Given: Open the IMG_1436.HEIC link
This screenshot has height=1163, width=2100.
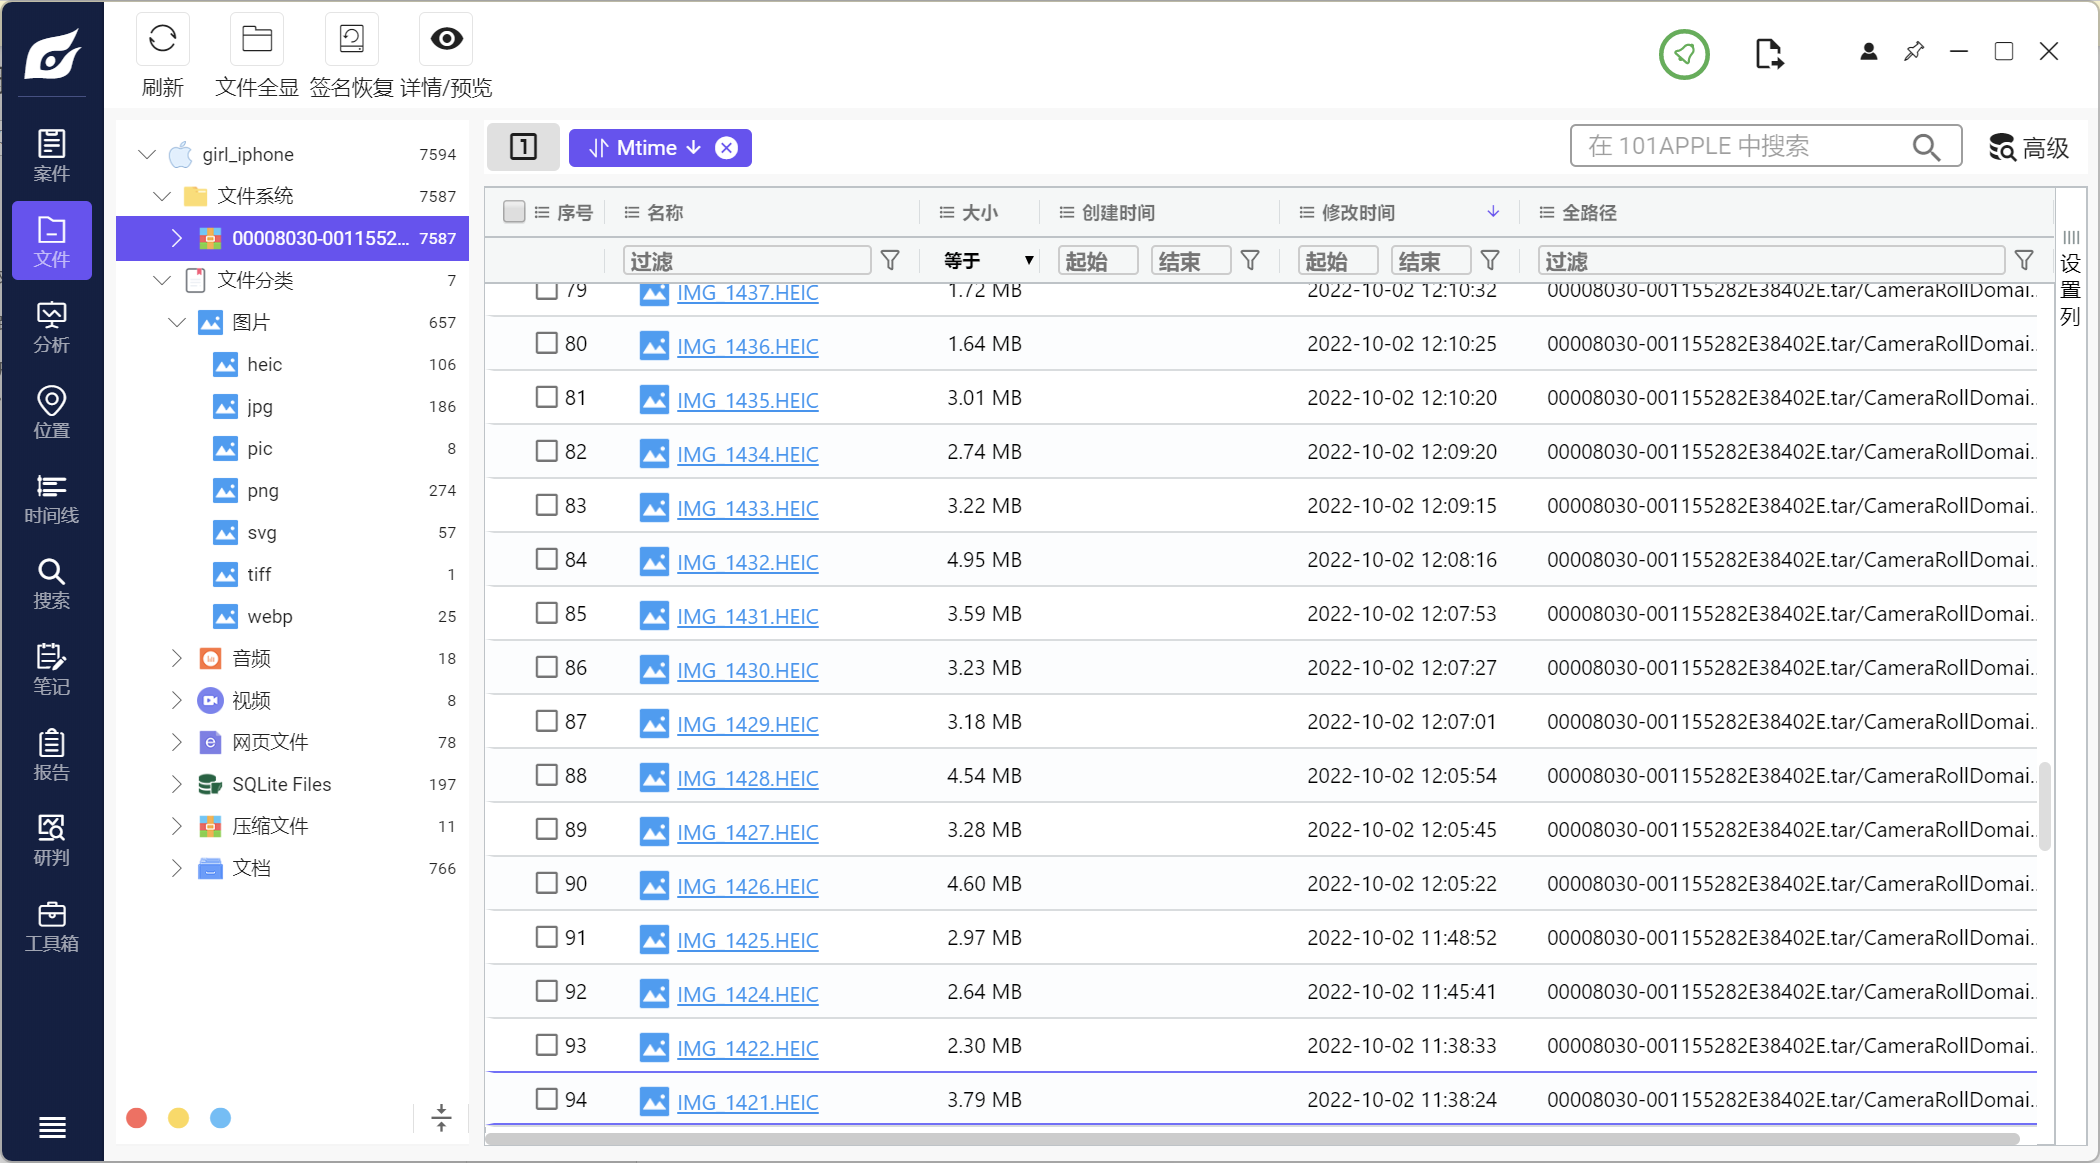Looking at the screenshot, I should 747,346.
